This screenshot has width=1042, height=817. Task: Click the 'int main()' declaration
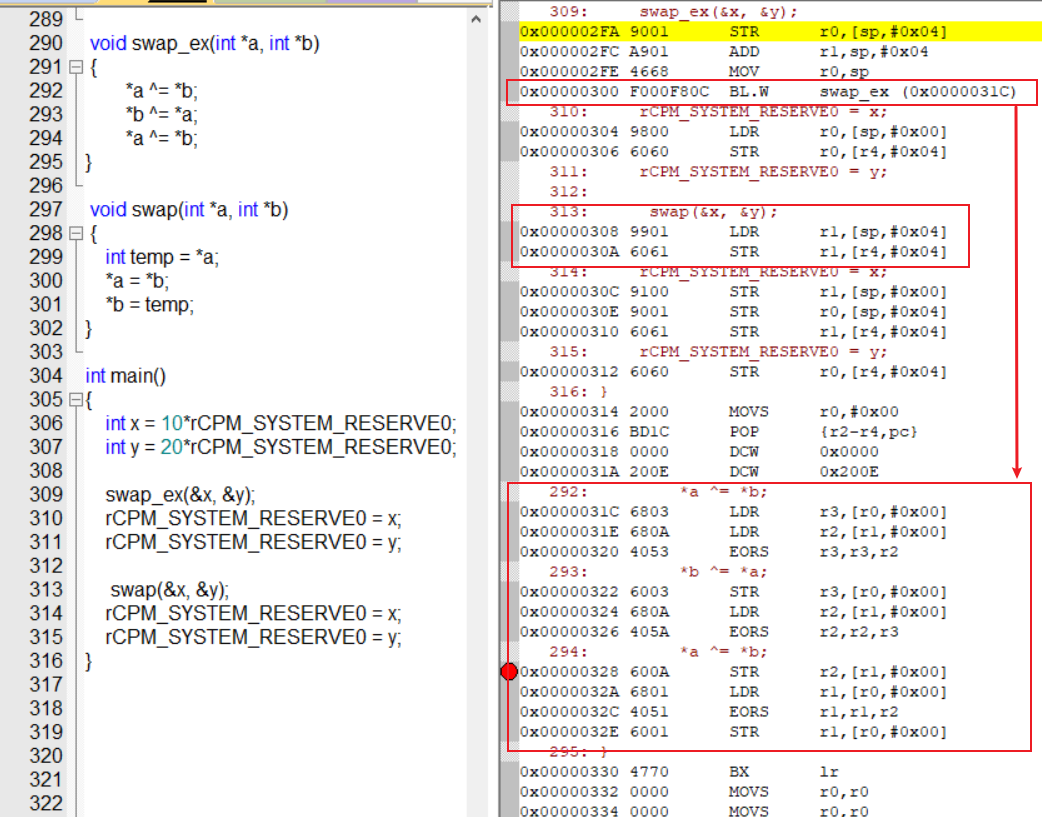pos(126,376)
